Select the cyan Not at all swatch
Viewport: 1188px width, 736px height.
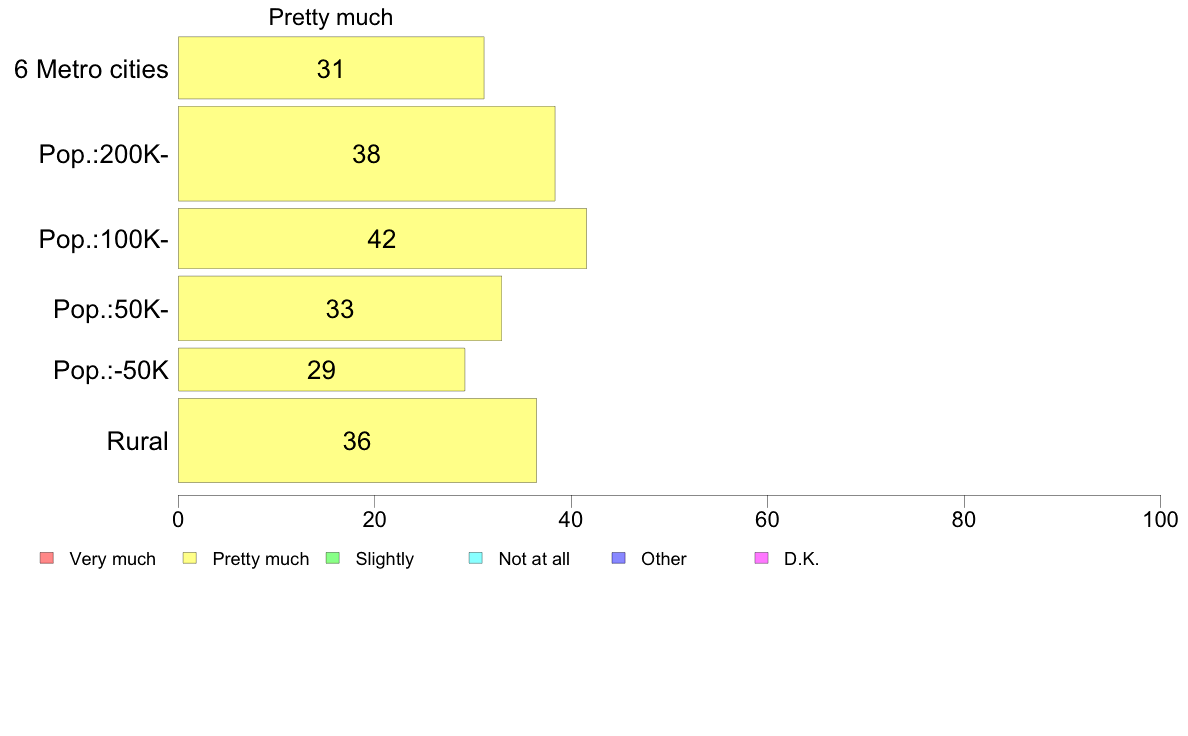coord(476,559)
